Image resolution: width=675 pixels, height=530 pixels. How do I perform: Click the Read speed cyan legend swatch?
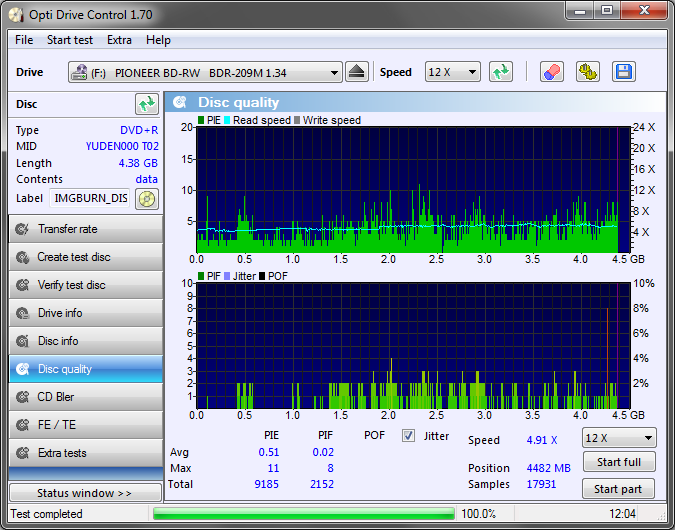click(x=227, y=120)
